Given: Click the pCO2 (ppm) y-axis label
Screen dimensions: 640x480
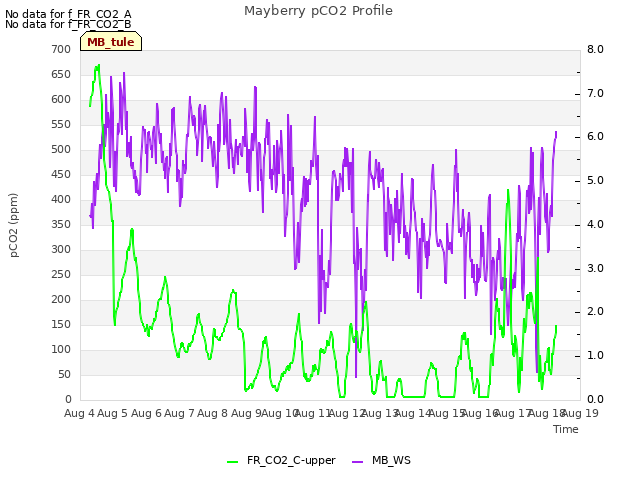Looking at the screenshot, I should click(x=14, y=225).
